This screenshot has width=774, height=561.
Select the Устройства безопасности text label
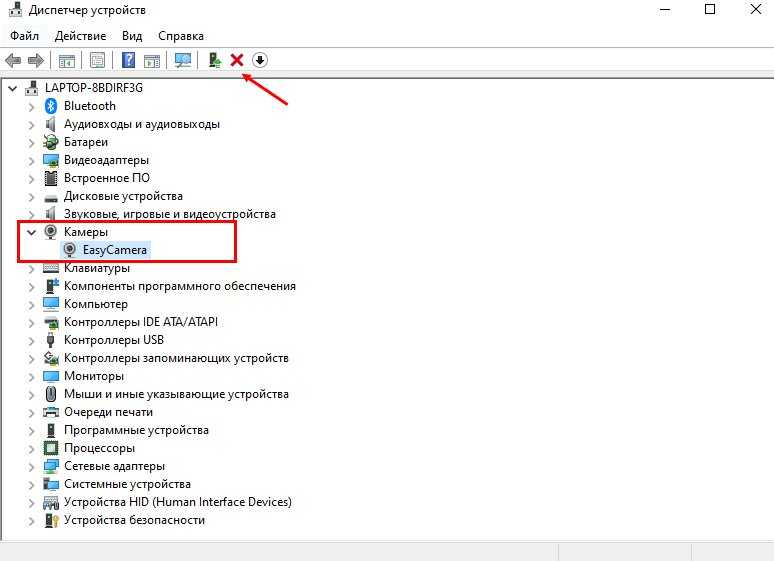tap(134, 520)
